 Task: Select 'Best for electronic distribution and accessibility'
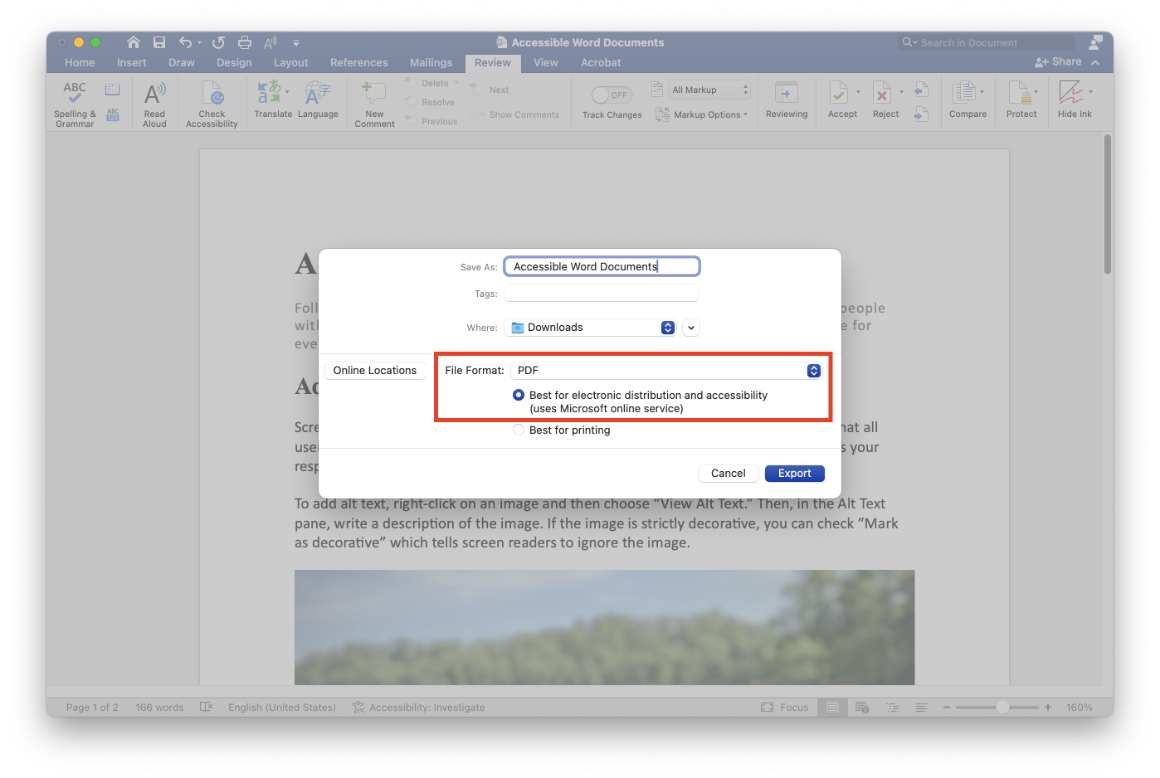coord(518,395)
